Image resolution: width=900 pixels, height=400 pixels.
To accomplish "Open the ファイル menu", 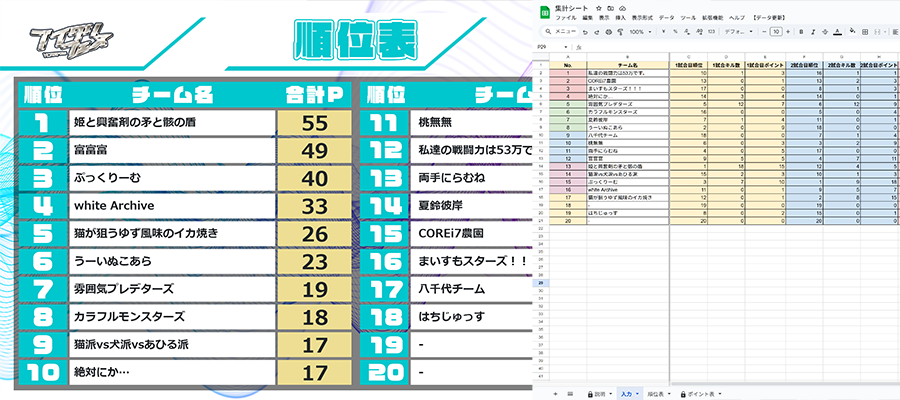I will click(x=566, y=18).
